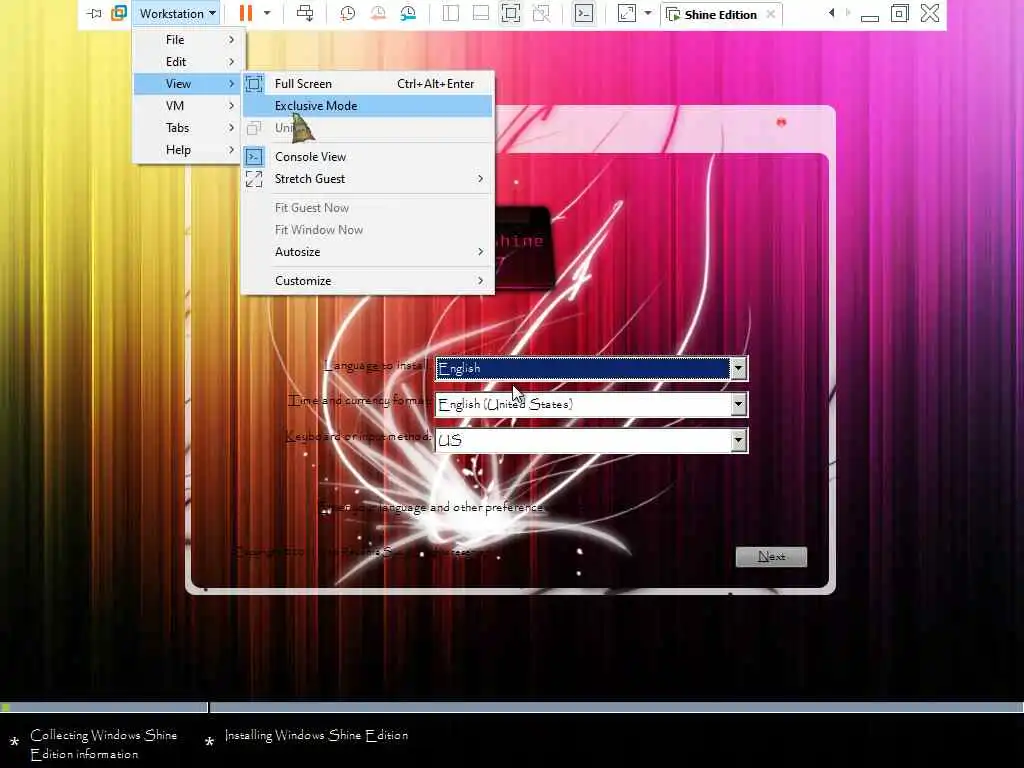
Task: Click the installation progress bar
Action: 512,707
